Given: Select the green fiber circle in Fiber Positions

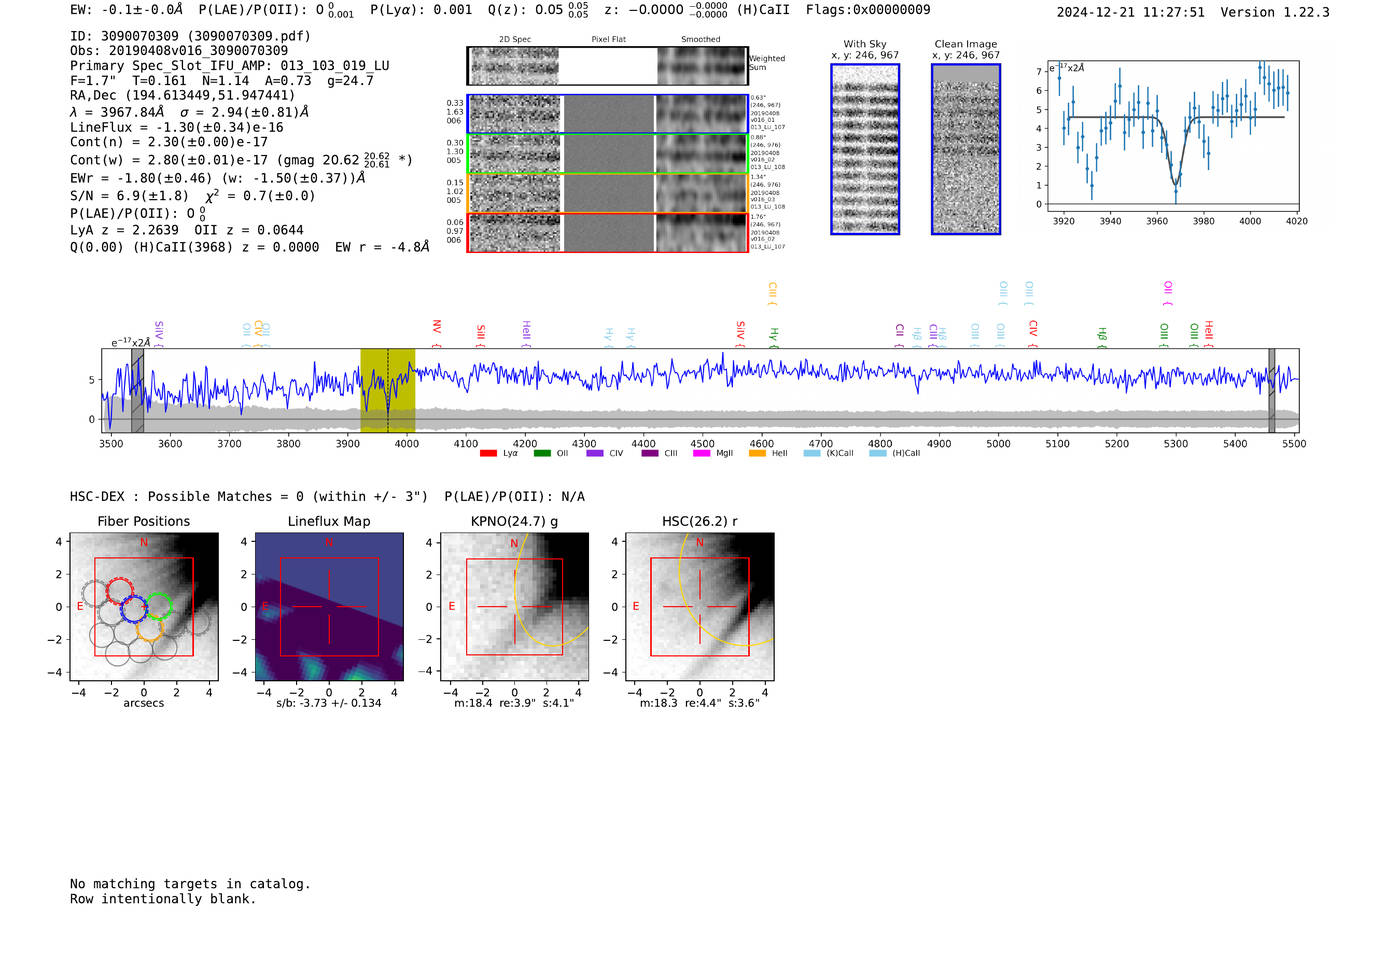Looking at the screenshot, I should 158,606.
